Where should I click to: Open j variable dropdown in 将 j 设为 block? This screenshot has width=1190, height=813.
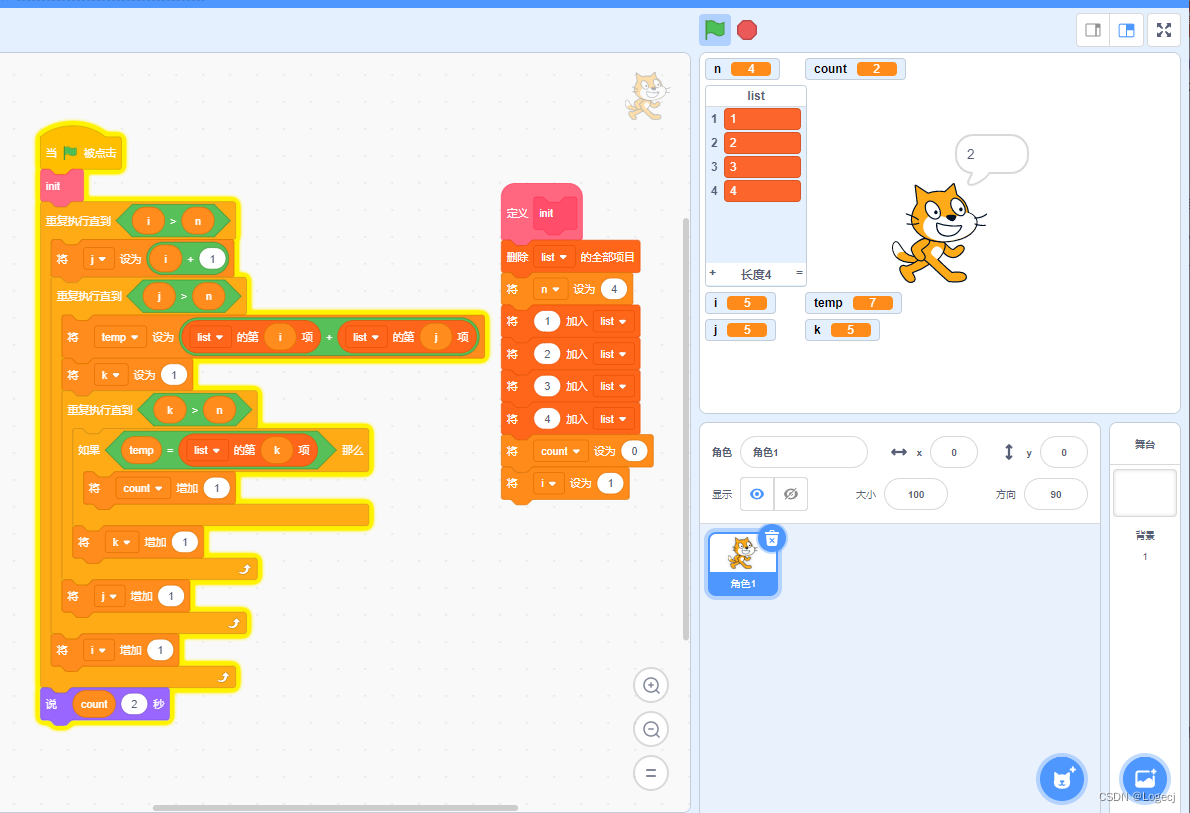coord(98,259)
